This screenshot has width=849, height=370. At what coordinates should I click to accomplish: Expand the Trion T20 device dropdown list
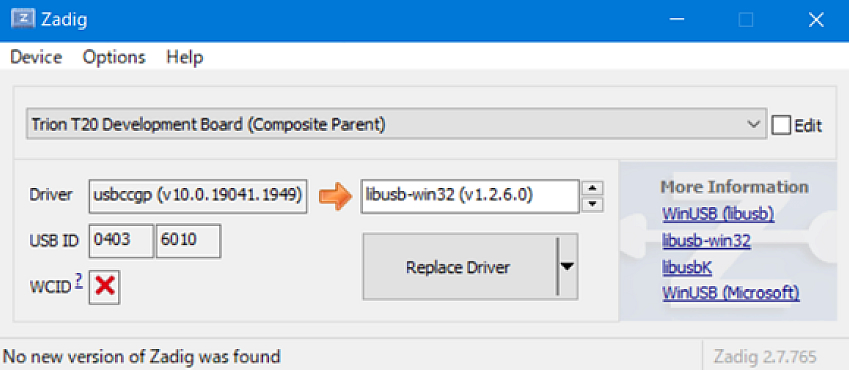tap(396, 125)
